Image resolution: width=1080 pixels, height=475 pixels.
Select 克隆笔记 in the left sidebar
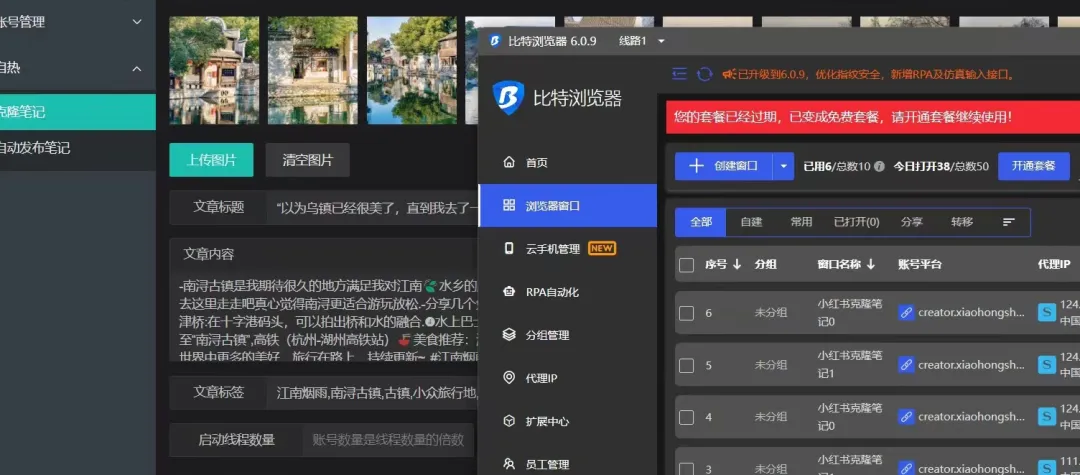(78, 112)
